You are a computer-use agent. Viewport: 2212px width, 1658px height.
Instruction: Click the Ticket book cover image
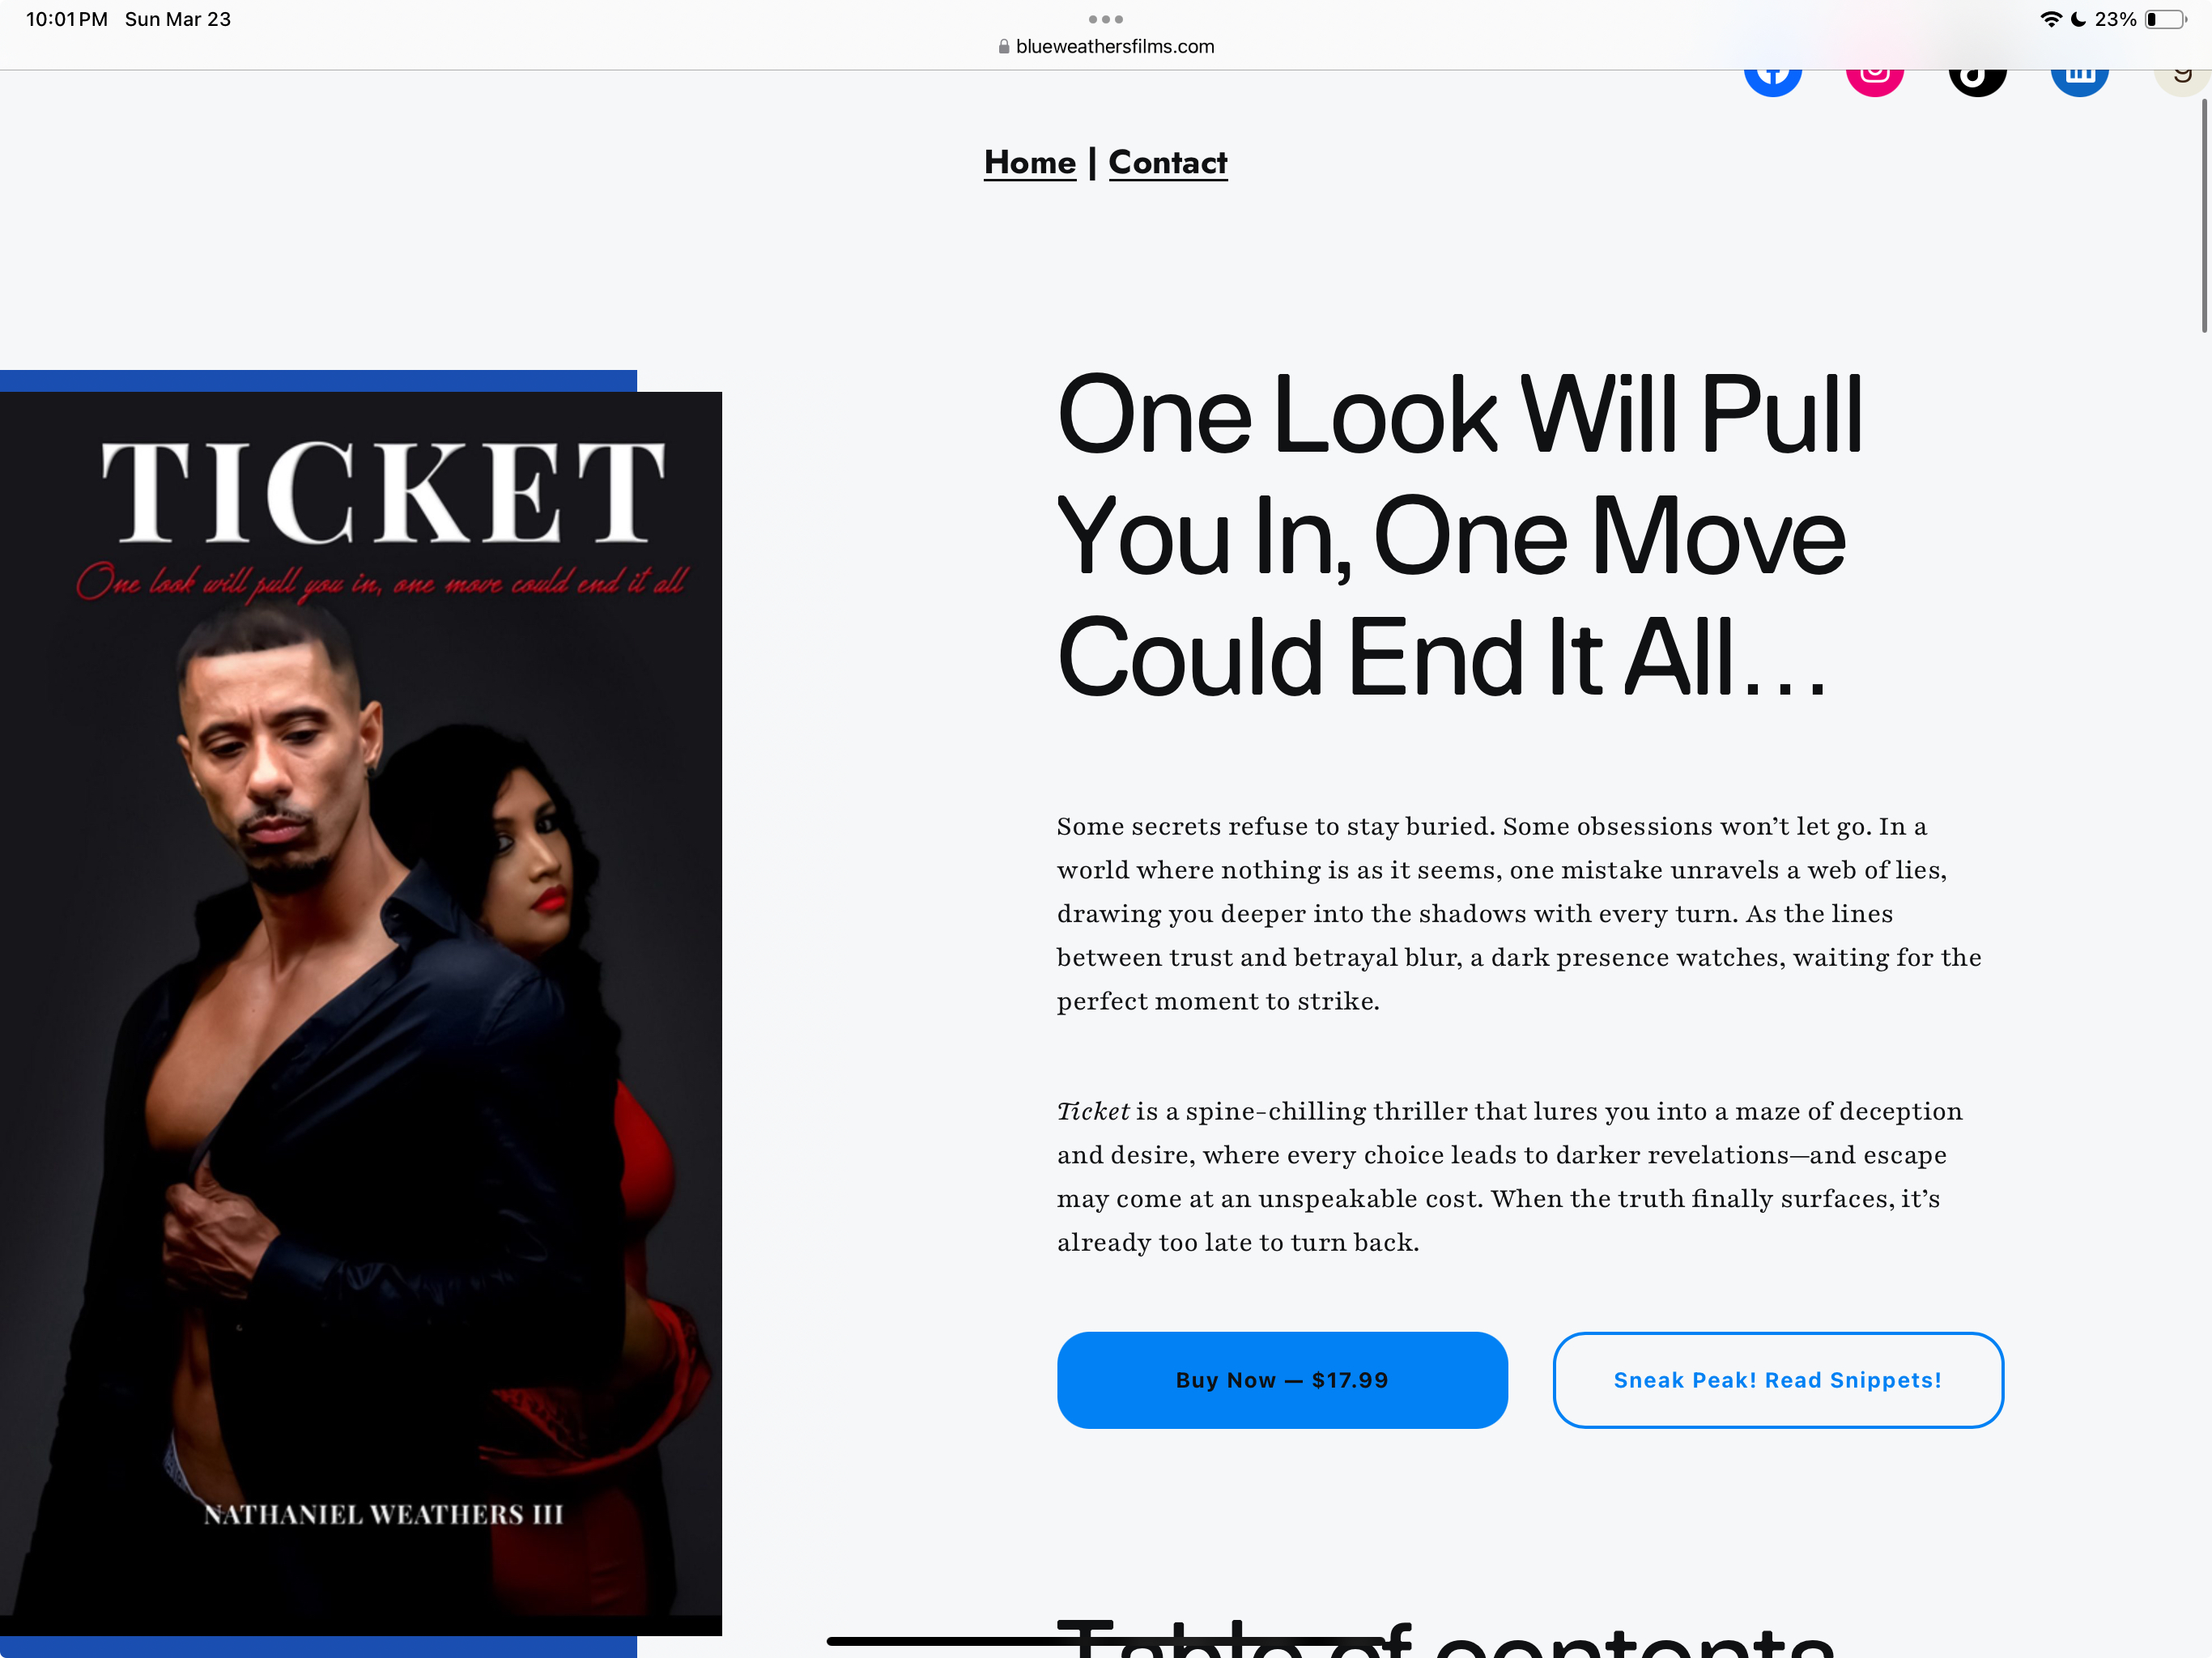[x=361, y=1013]
